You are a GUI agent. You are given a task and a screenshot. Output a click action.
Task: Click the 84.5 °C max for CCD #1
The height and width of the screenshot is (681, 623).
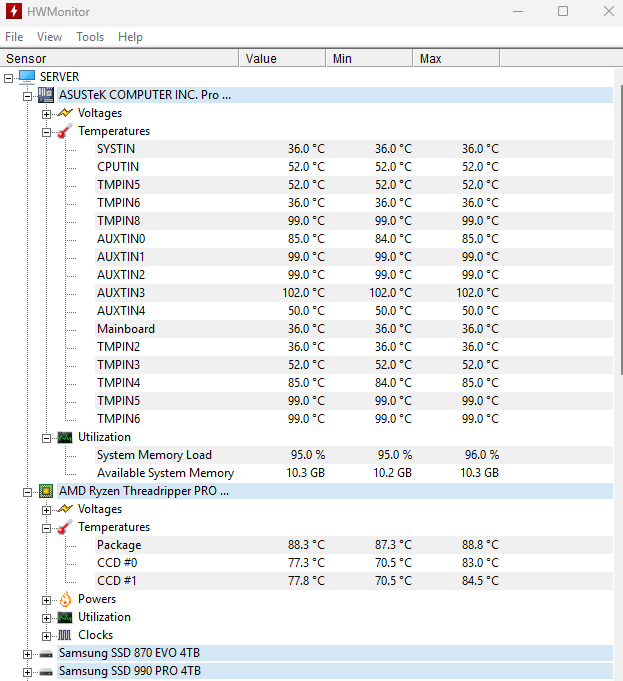point(481,581)
